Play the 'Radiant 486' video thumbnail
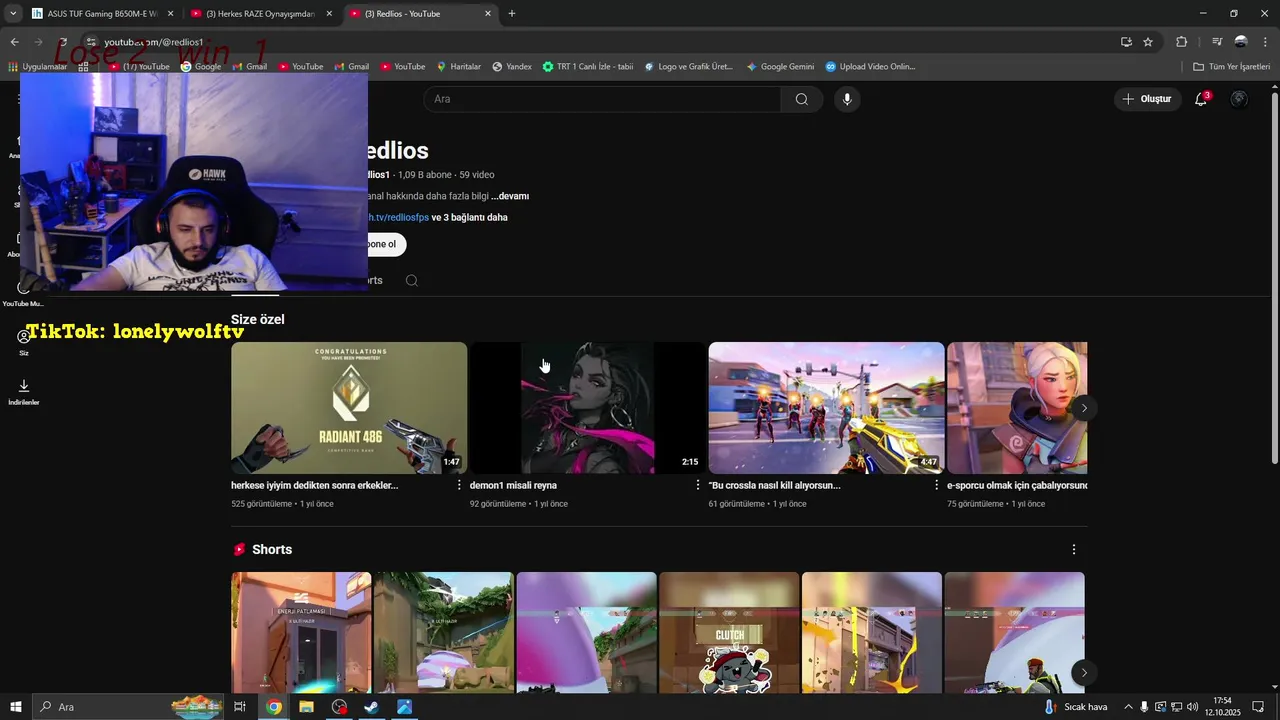1280x720 pixels. coord(349,408)
